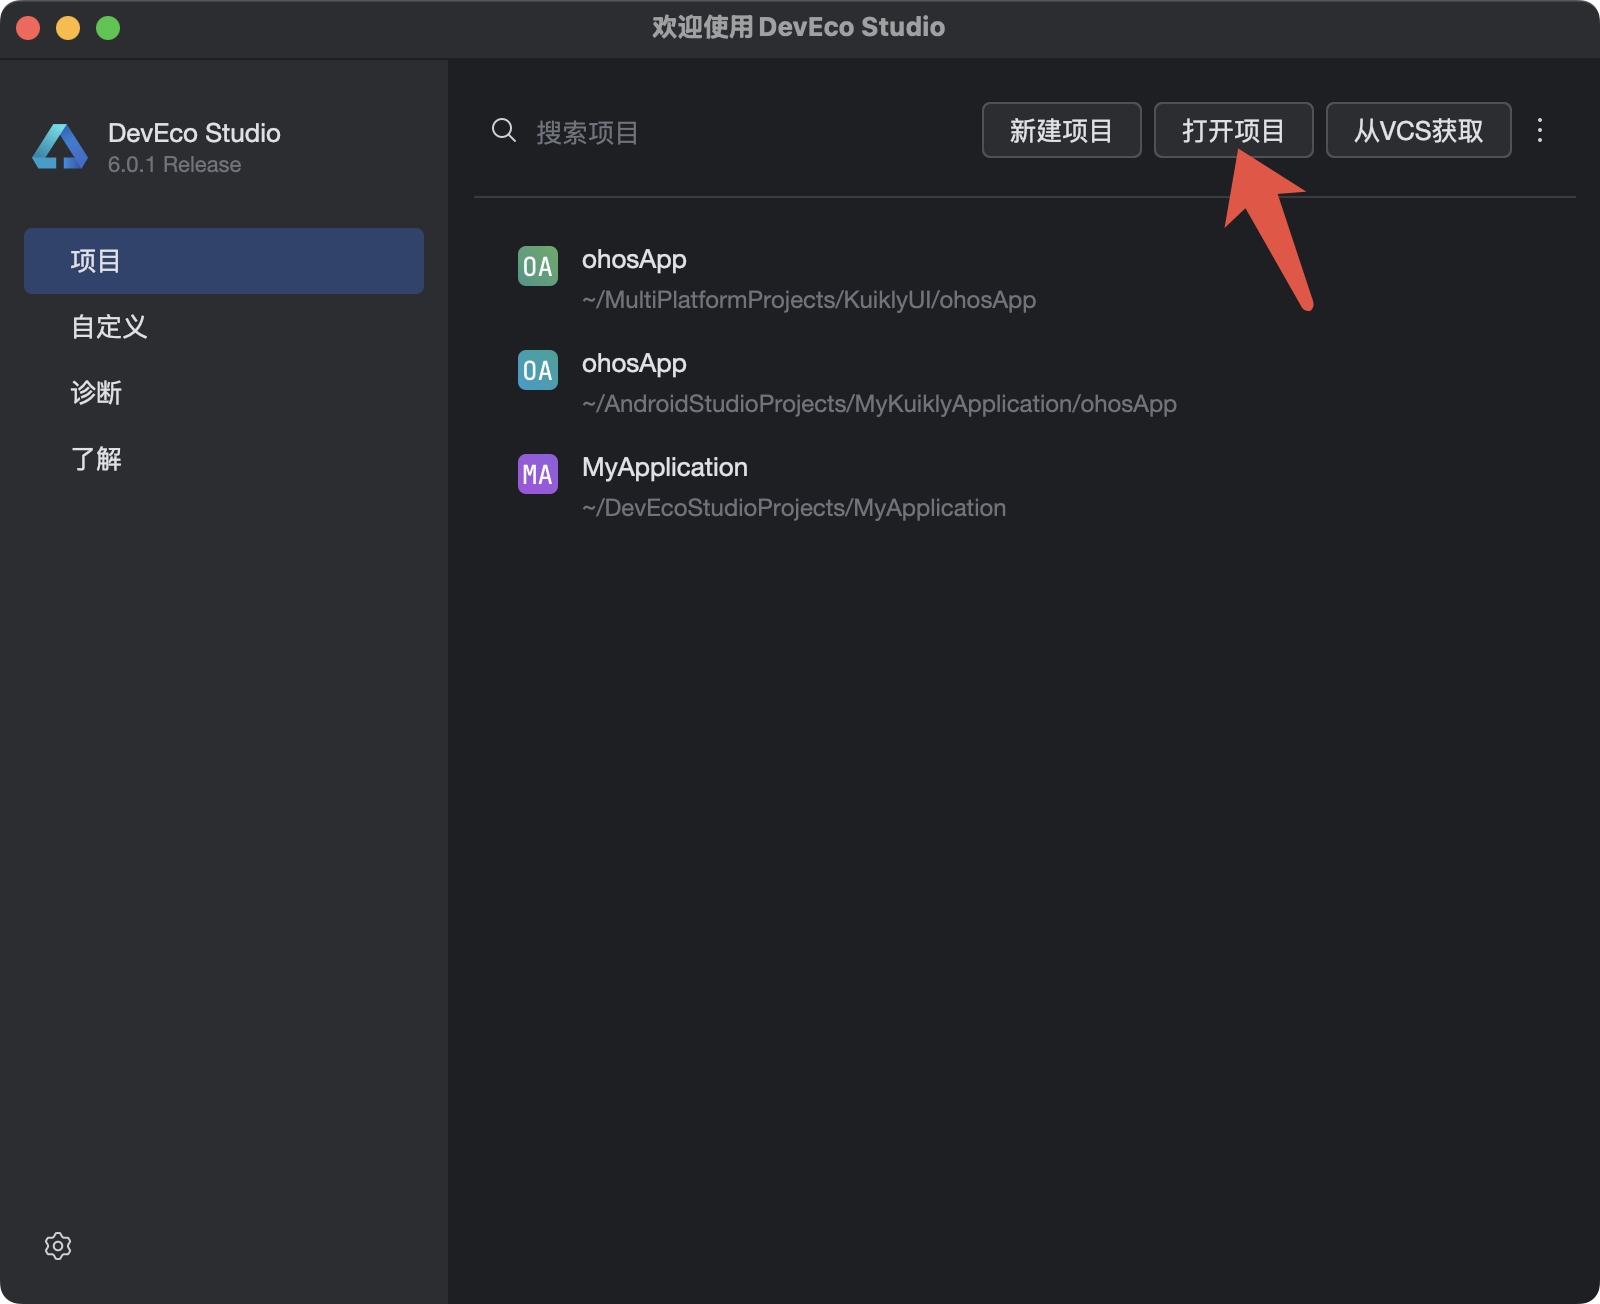This screenshot has height=1304, width=1600.
Task: Minimize the window with the yellow button
Action: 68,28
